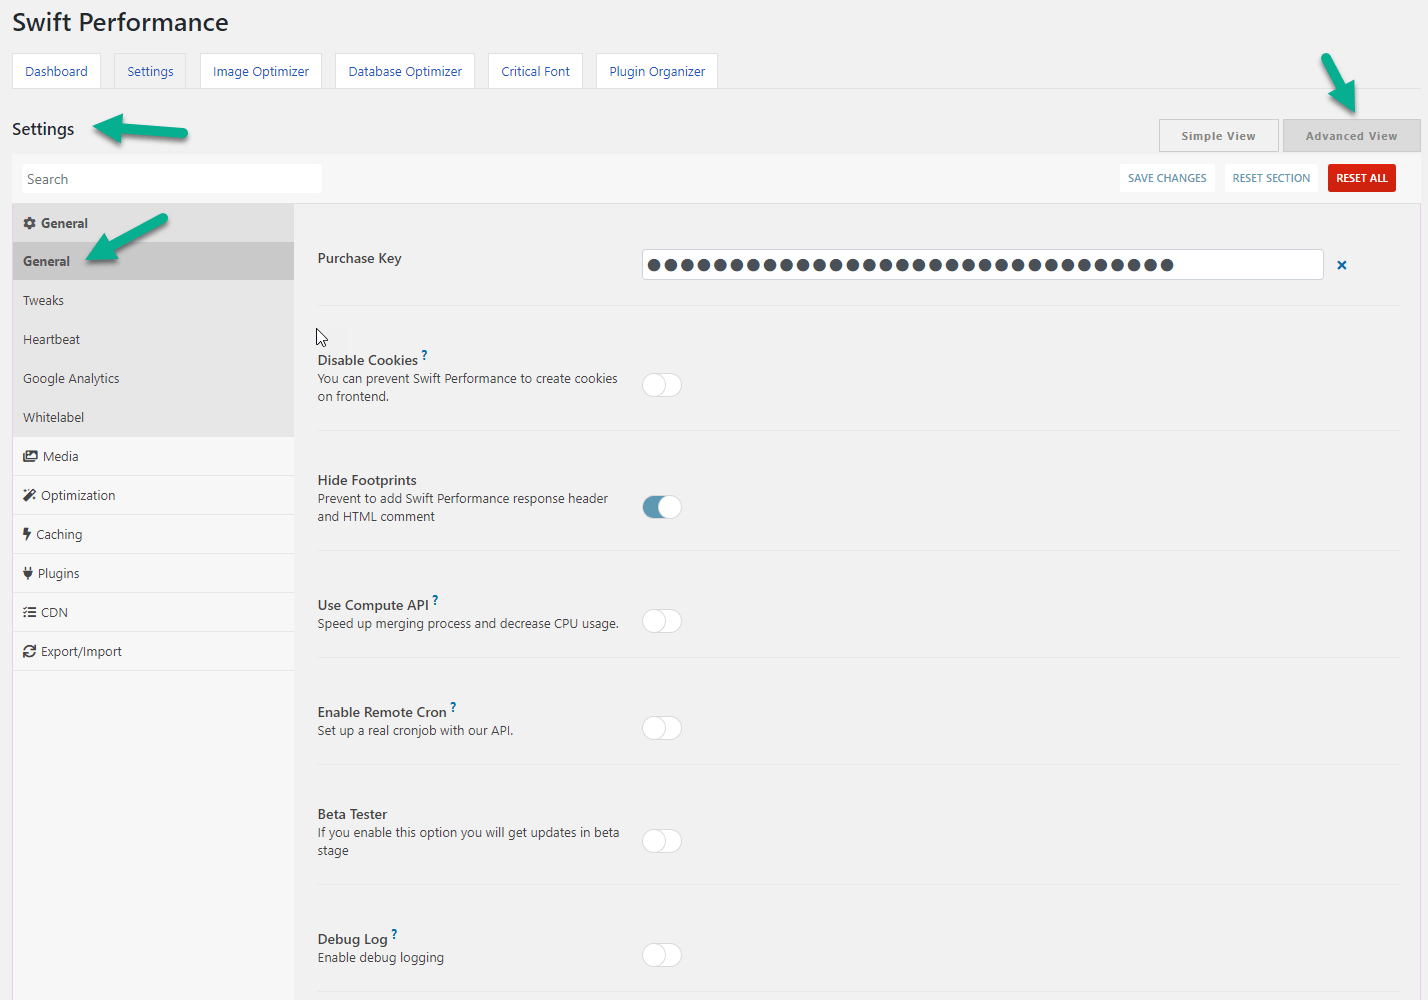The width and height of the screenshot is (1428, 1000).
Task: Click the Save Changes button
Action: pos(1167,178)
